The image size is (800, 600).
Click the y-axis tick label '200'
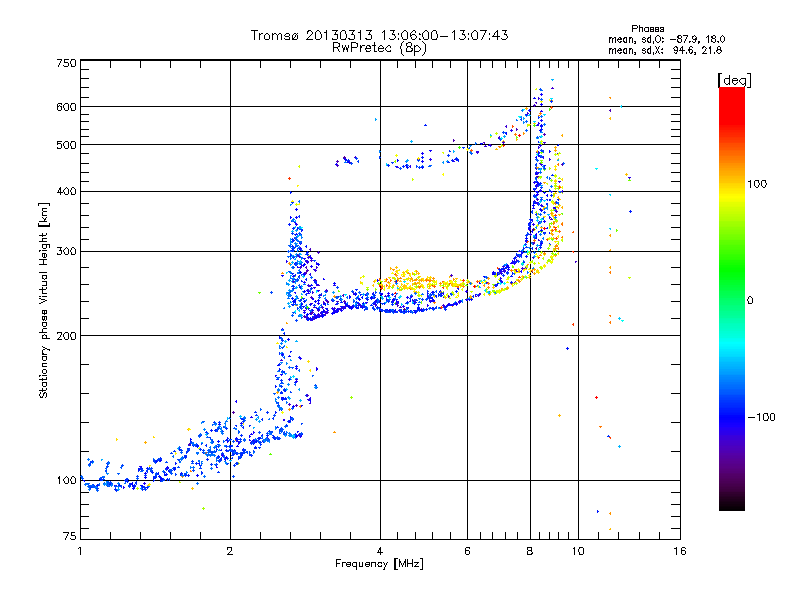(x=66, y=336)
